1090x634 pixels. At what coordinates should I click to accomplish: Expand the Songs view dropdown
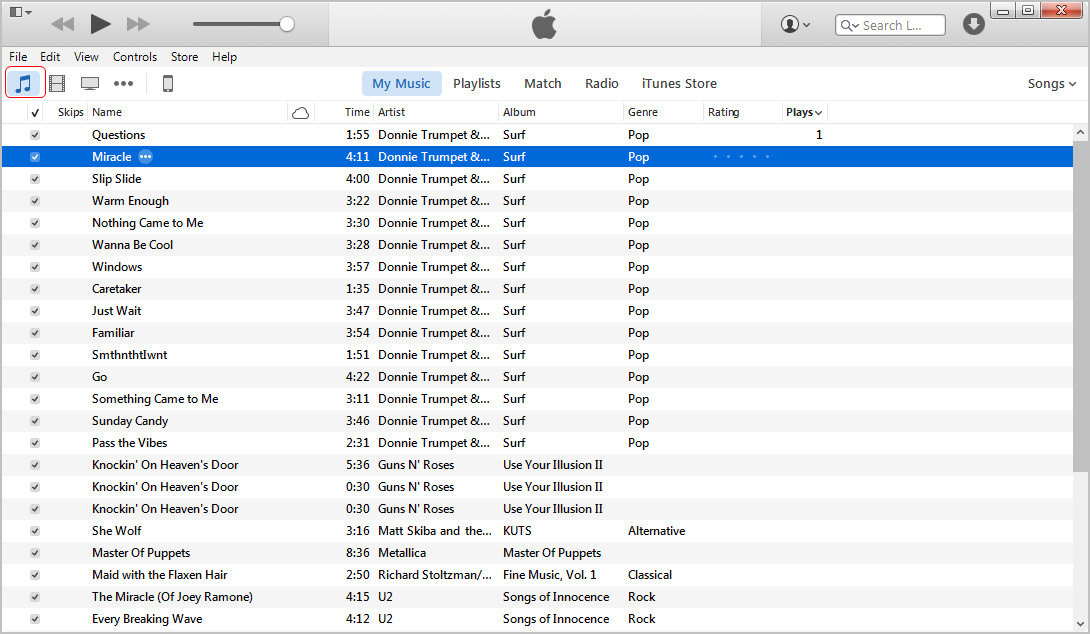(1052, 83)
